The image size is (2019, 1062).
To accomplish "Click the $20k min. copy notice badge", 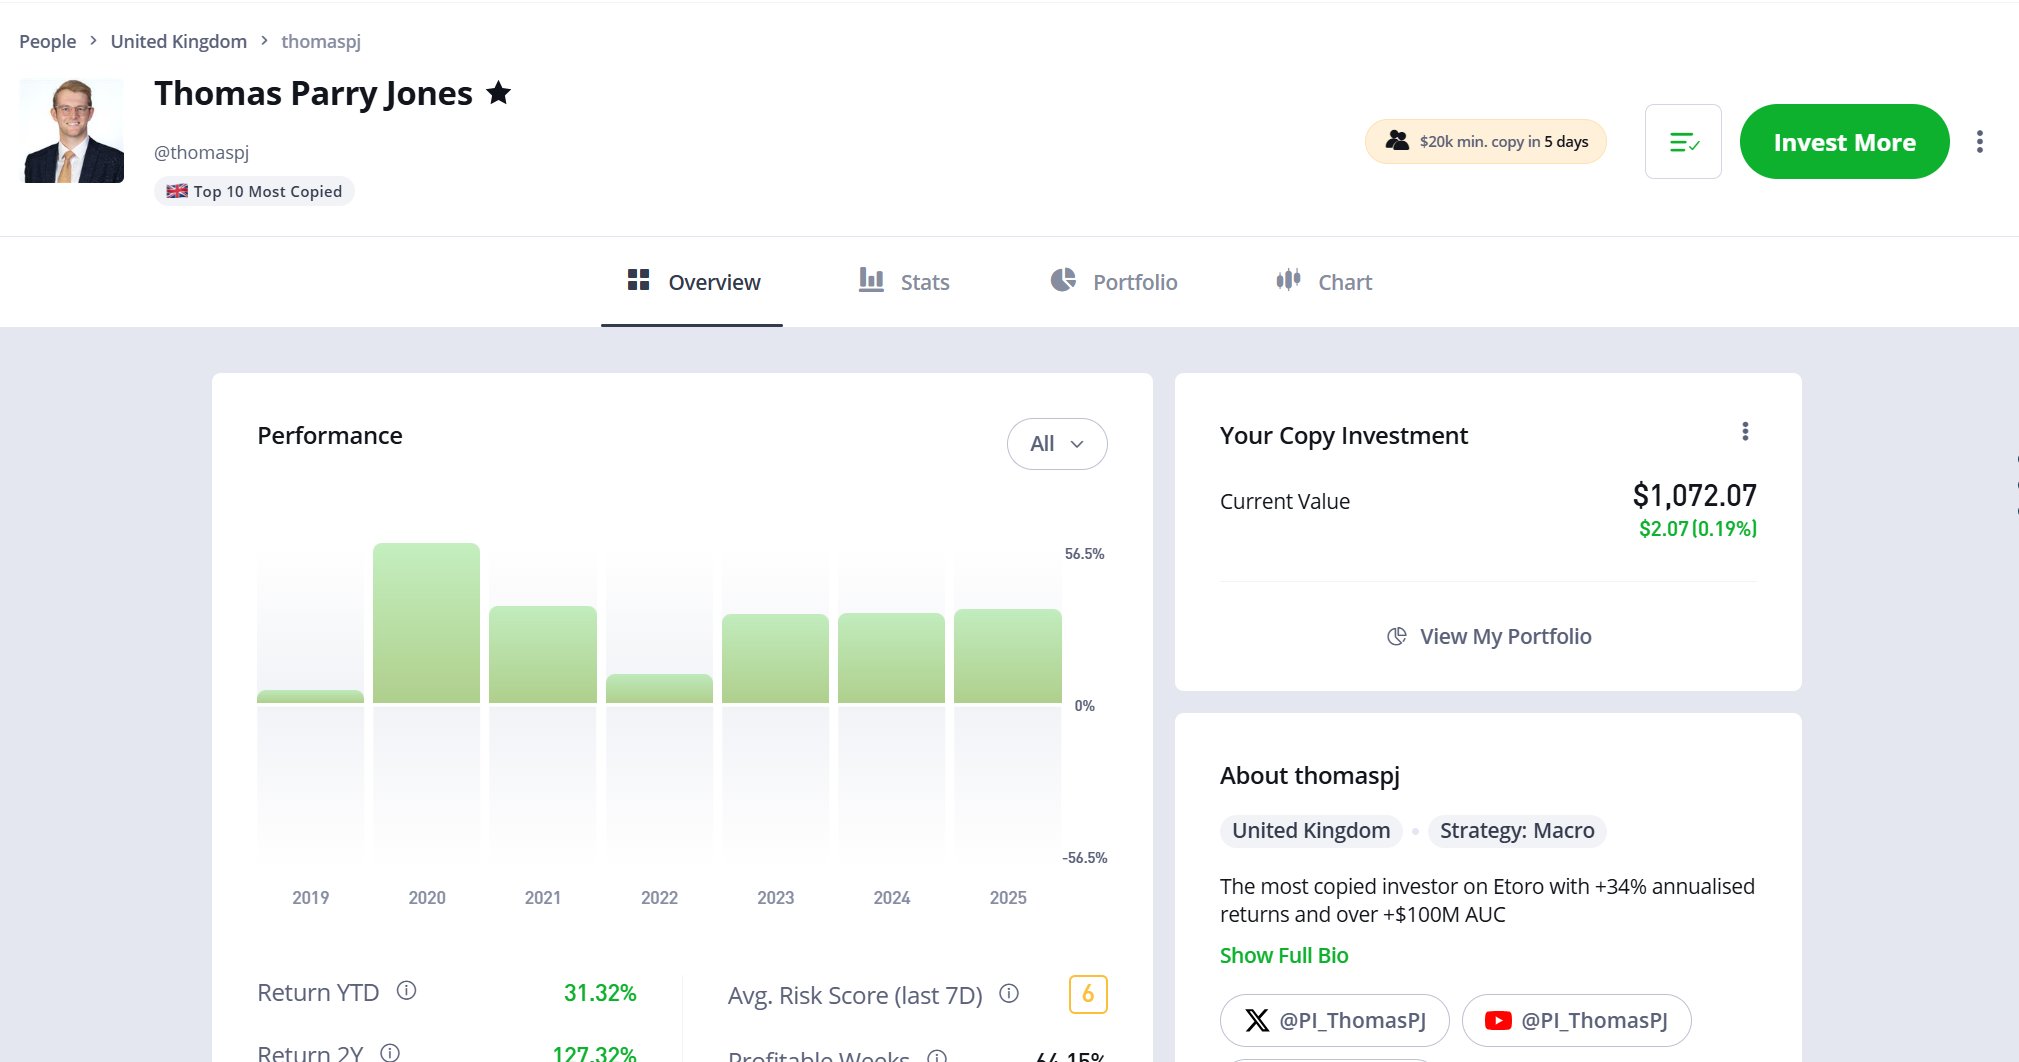I will [1486, 142].
